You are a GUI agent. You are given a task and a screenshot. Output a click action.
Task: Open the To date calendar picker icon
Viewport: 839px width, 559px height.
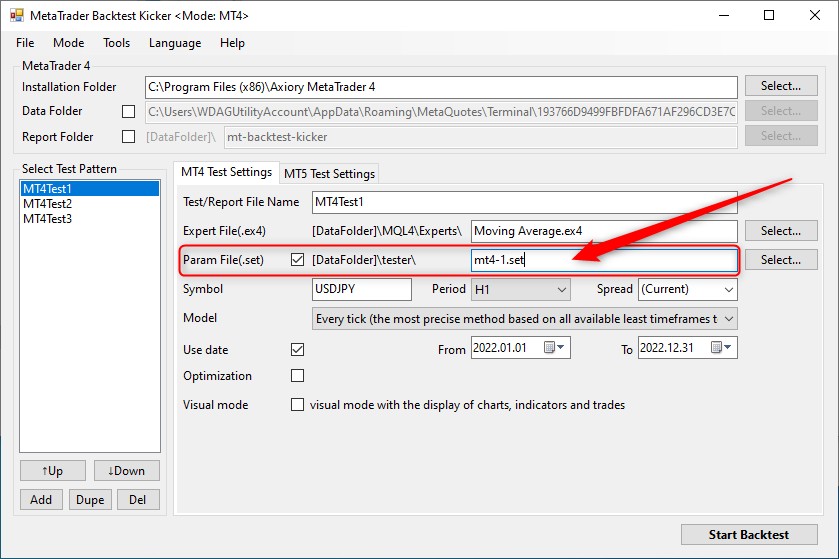point(721,348)
